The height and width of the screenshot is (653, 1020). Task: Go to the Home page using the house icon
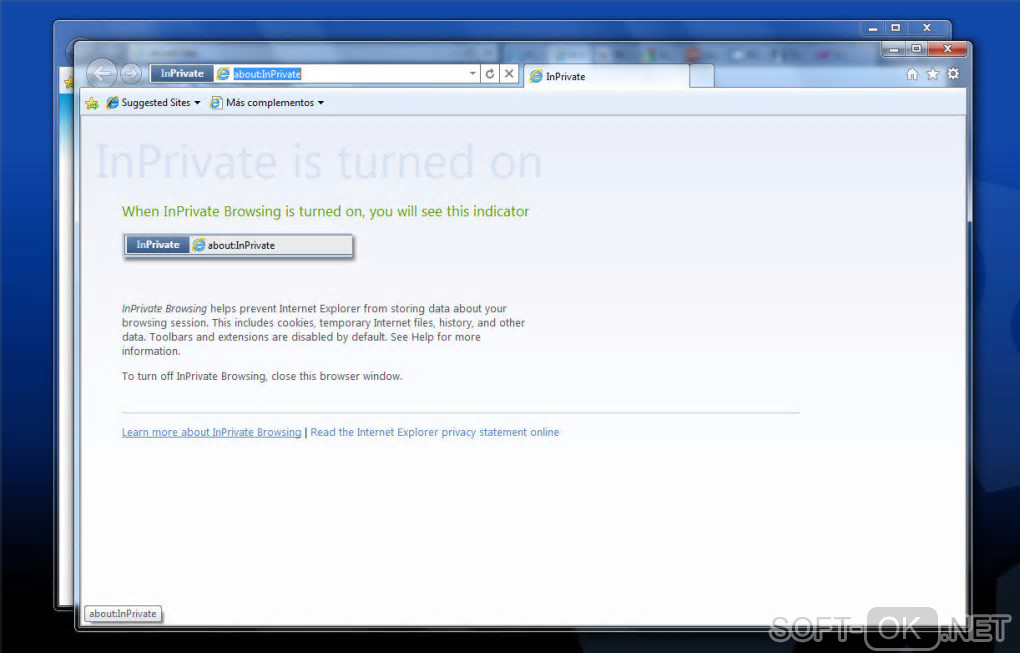coord(912,74)
